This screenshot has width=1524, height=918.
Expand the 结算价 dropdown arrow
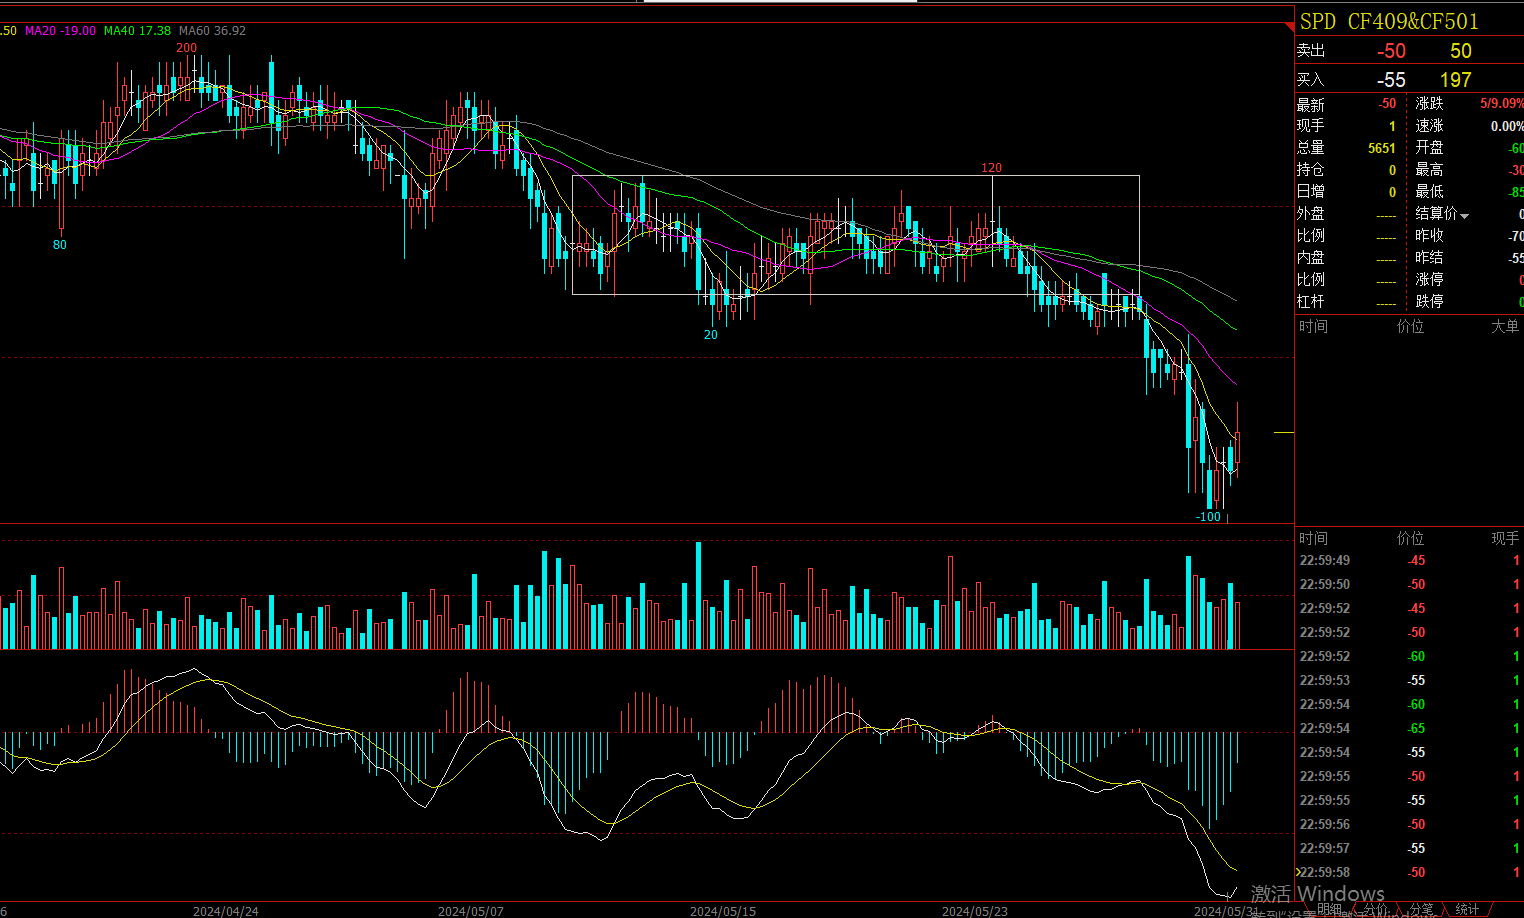(x=1465, y=215)
